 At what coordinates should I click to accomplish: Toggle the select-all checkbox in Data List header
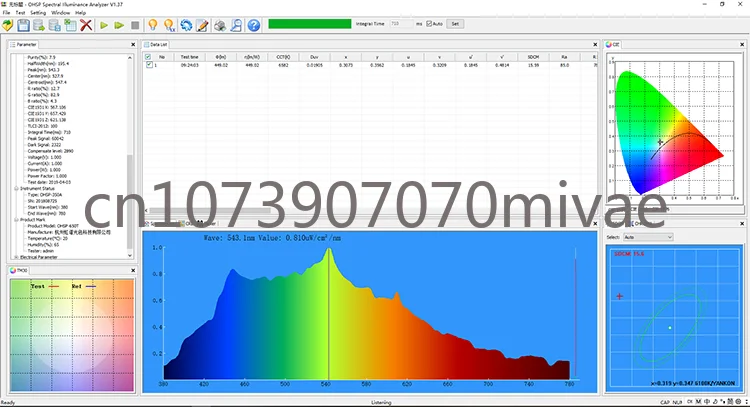tap(148, 57)
